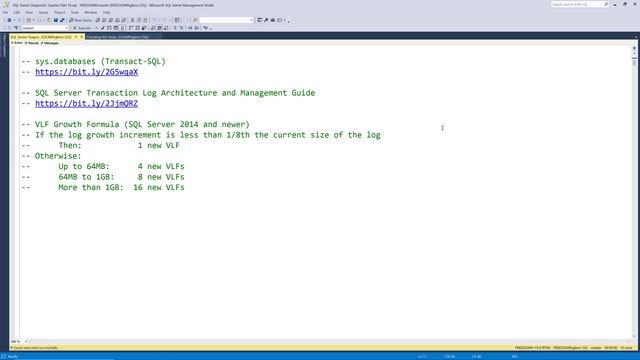Open the bit.ly/2G5wqaX sys.databases link
Viewport: 640px width, 360px height.
(x=87, y=72)
